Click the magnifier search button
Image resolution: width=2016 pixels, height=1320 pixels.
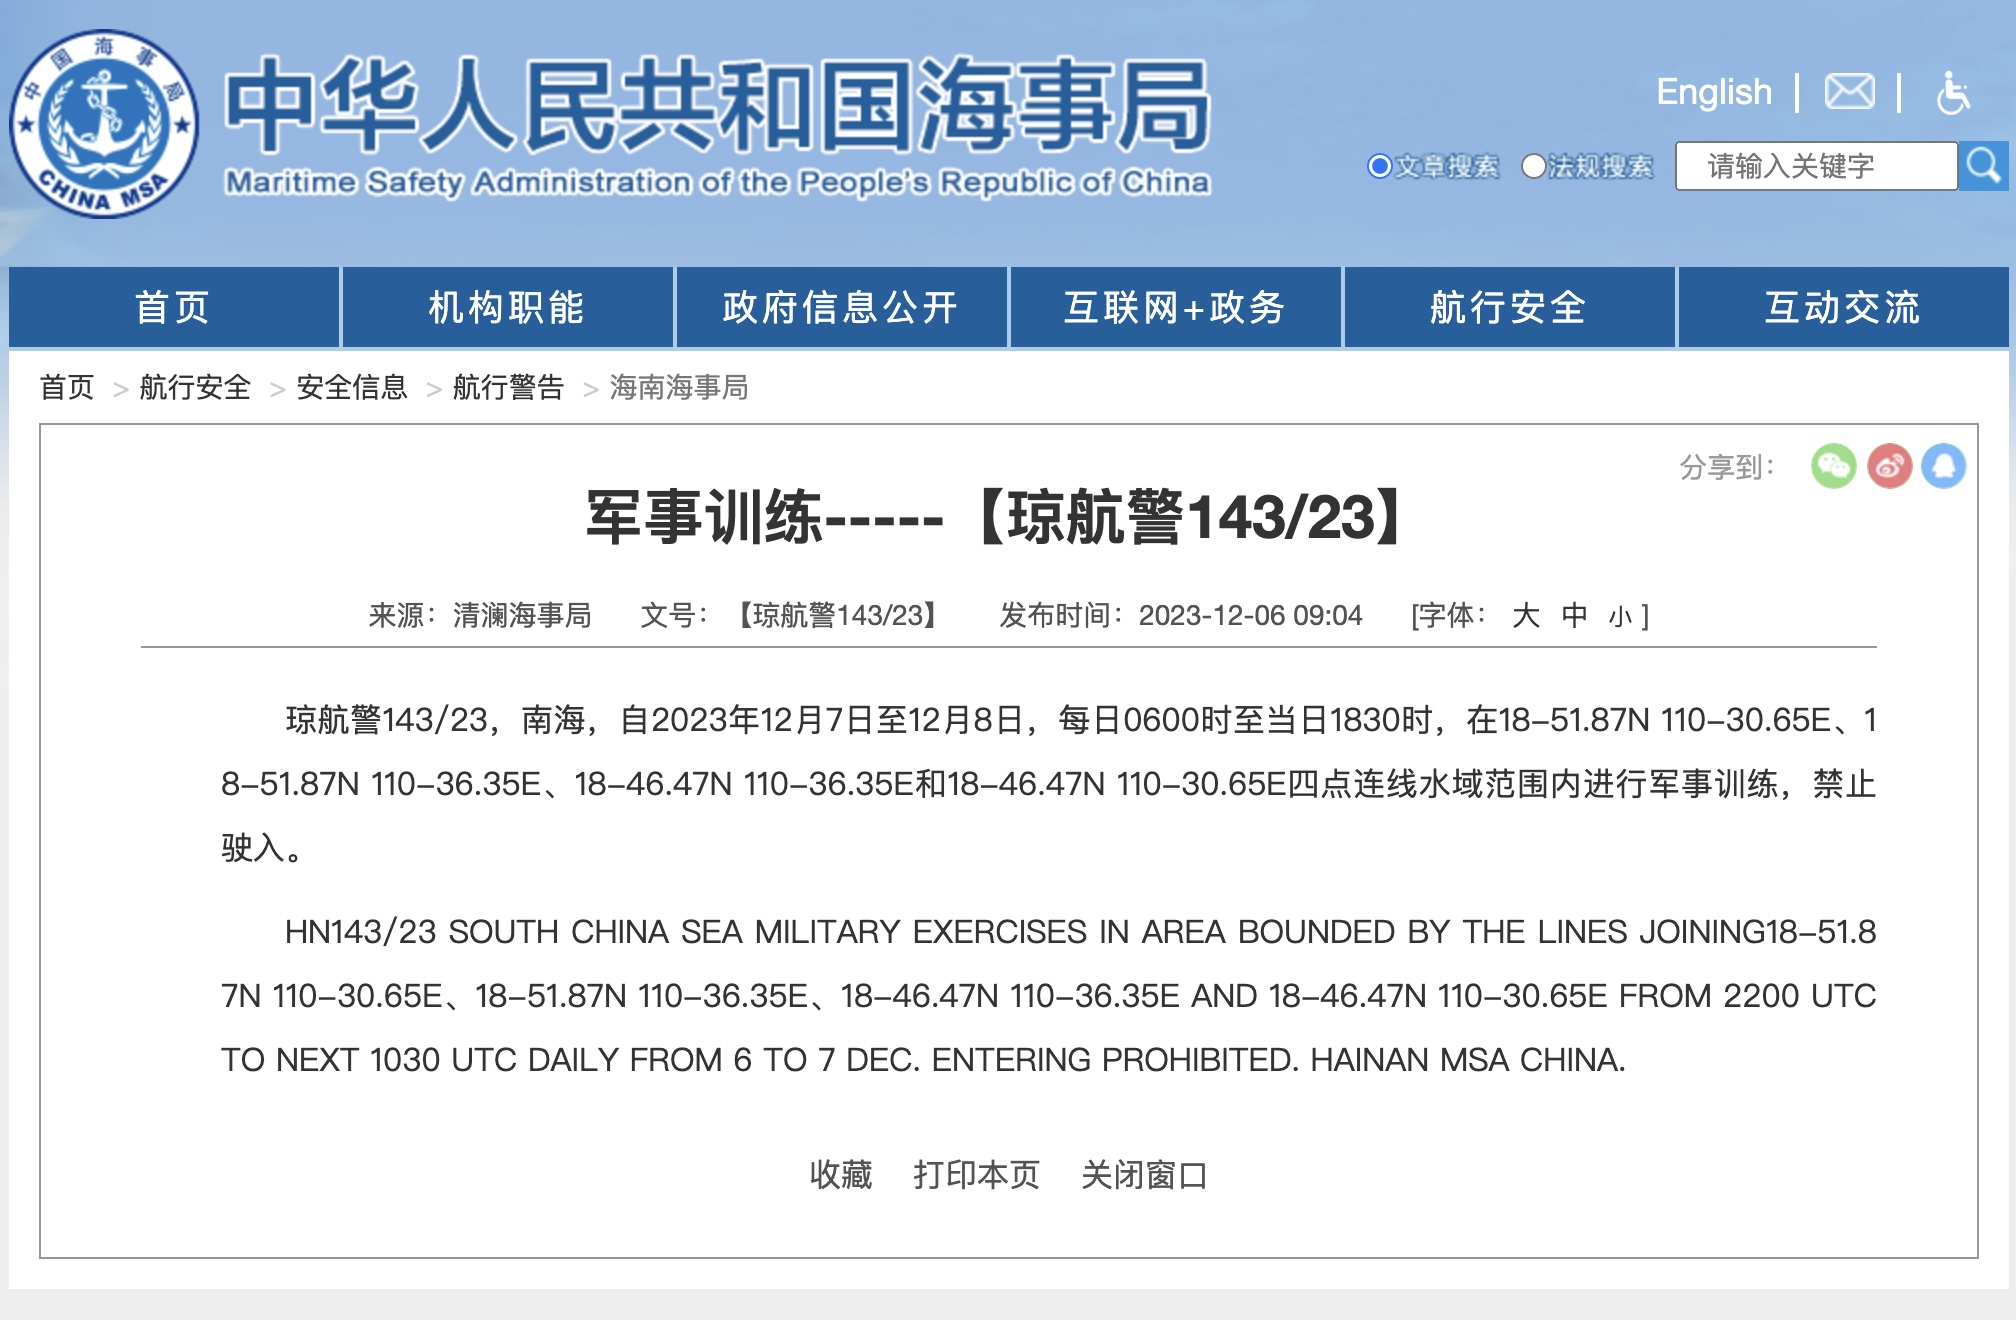point(1983,166)
